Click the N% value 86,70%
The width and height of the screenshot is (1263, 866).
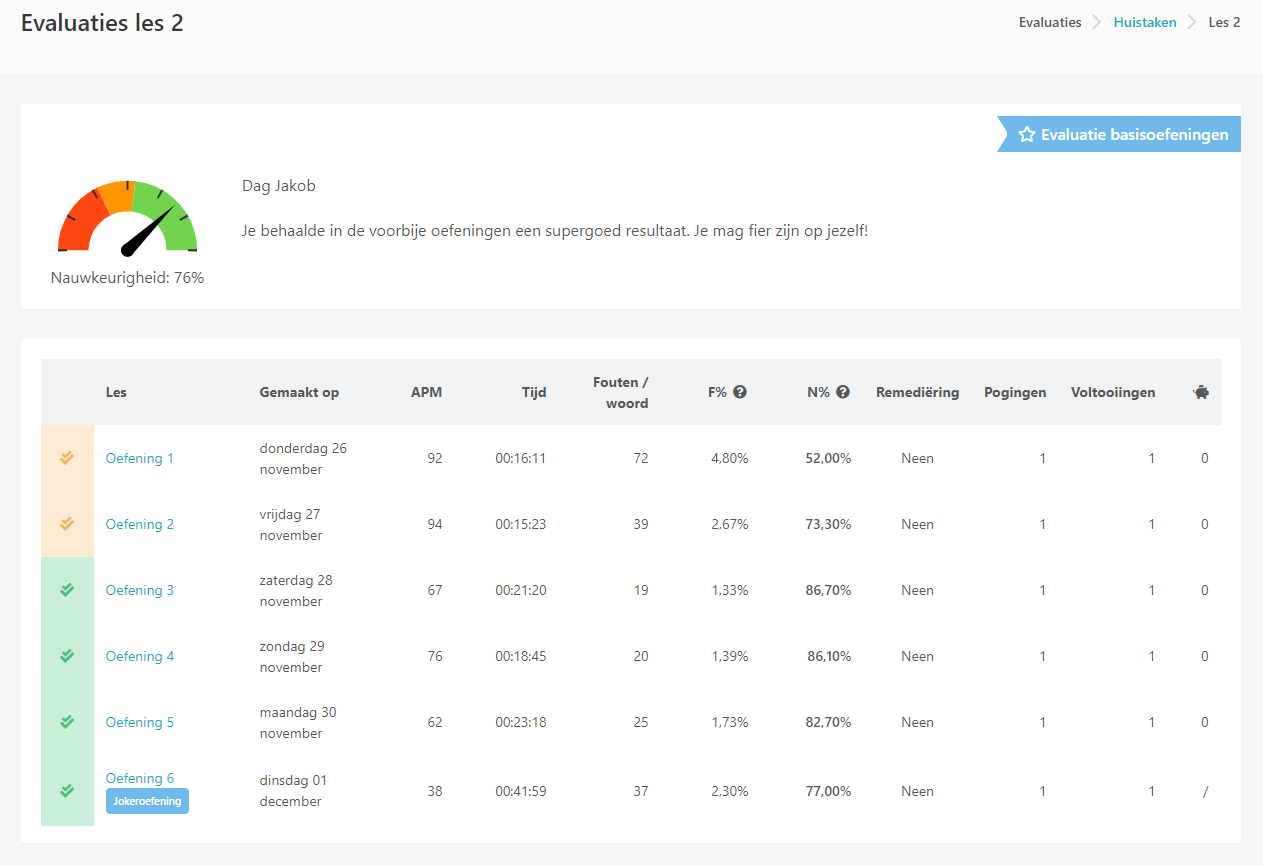[828, 590]
